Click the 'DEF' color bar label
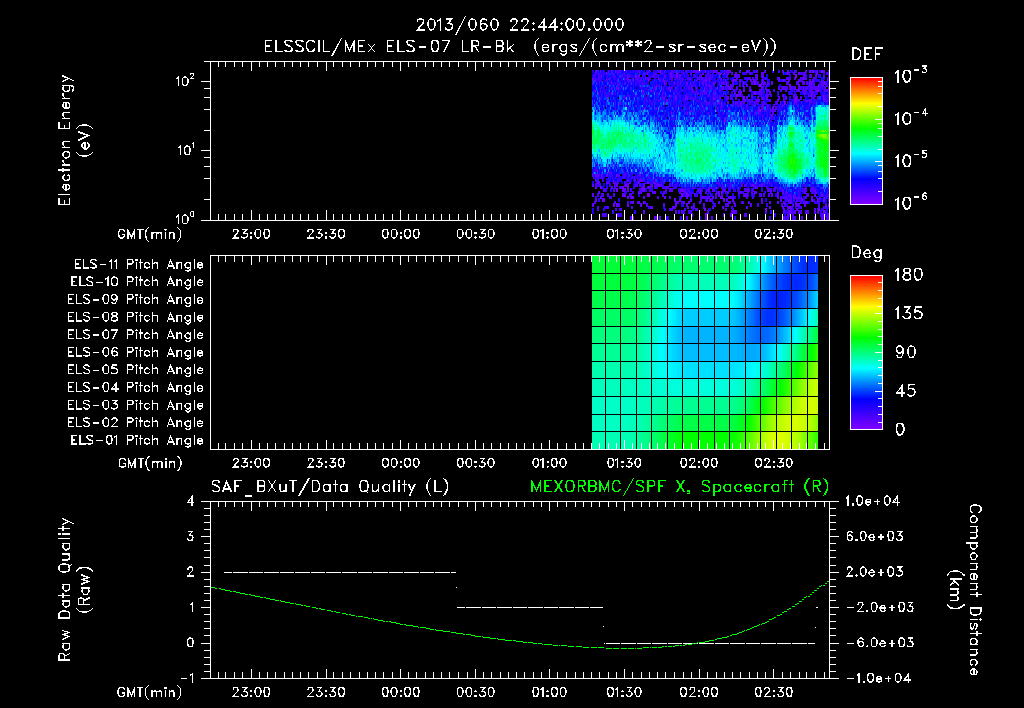Image resolution: width=1024 pixels, height=708 pixels. pos(867,55)
